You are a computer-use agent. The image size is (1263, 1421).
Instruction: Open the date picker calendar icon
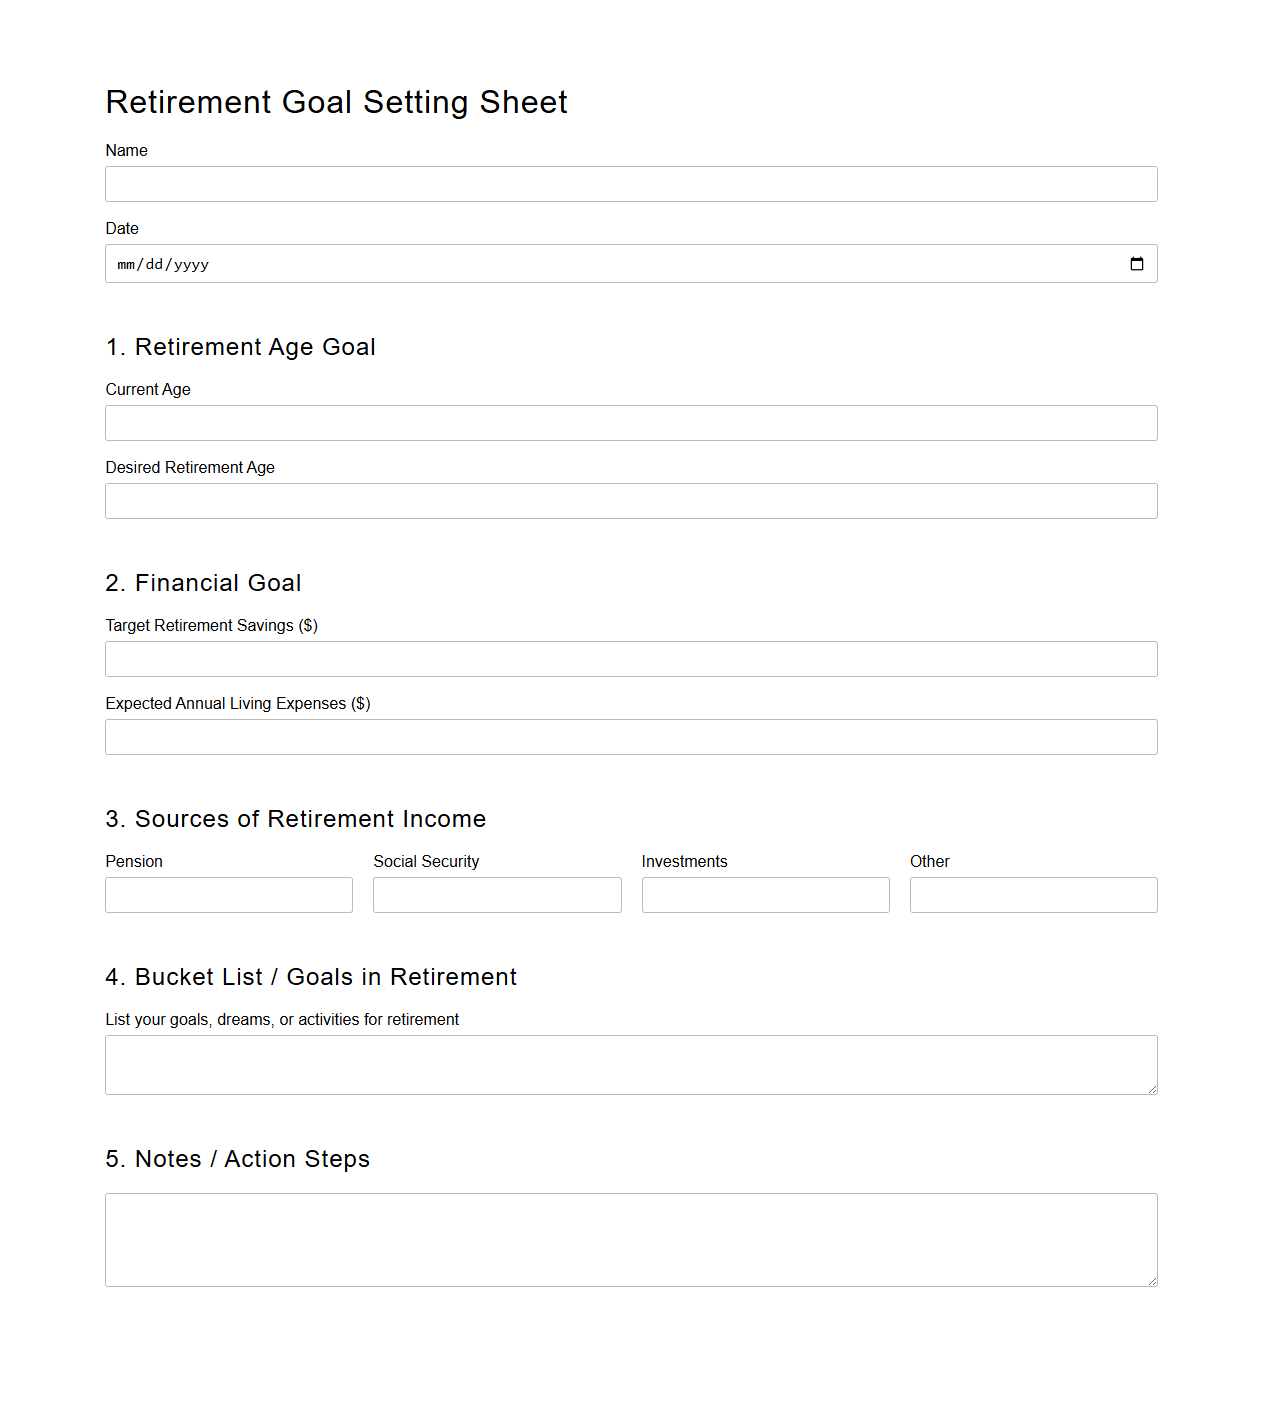1137,263
